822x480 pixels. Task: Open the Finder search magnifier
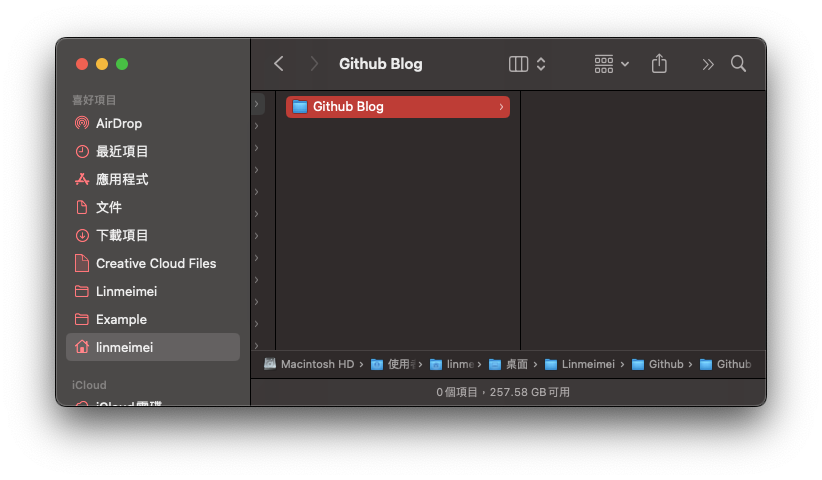click(x=738, y=63)
